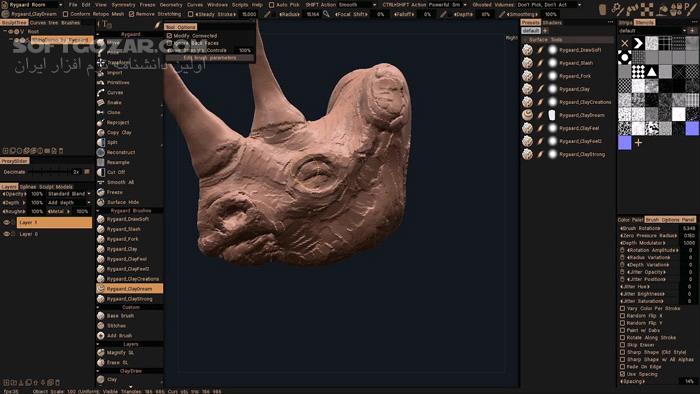Viewport: 700px width, 394px height.
Task: Open the Geometry menu
Action: tap(171, 5)
